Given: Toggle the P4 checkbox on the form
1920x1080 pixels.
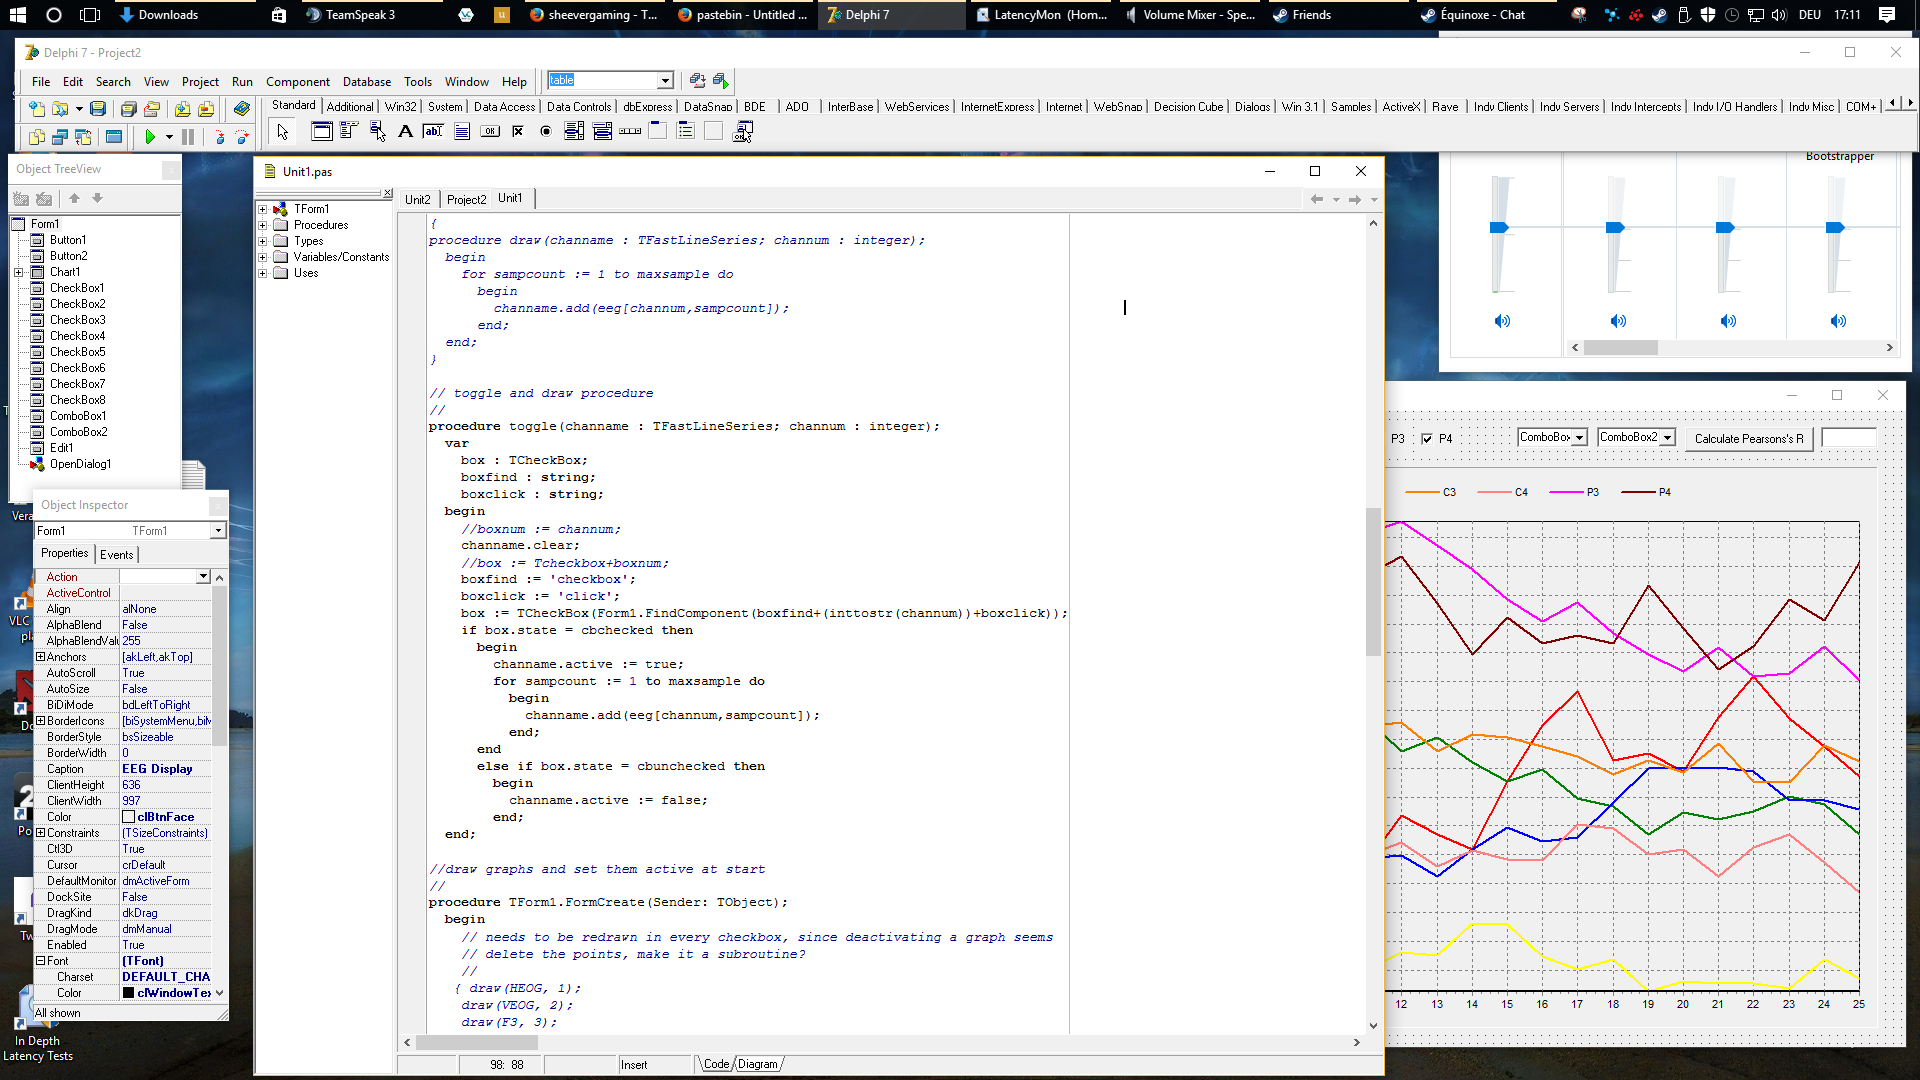Looking at the screenshot, I should point(1427,438).
